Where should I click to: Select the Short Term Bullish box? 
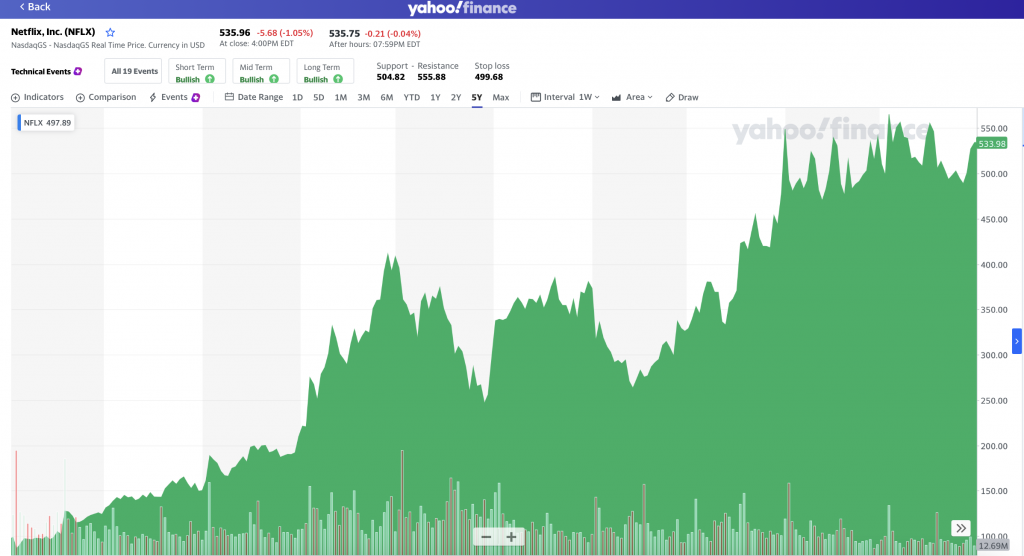pyautogui.click(x=197, y=72)
